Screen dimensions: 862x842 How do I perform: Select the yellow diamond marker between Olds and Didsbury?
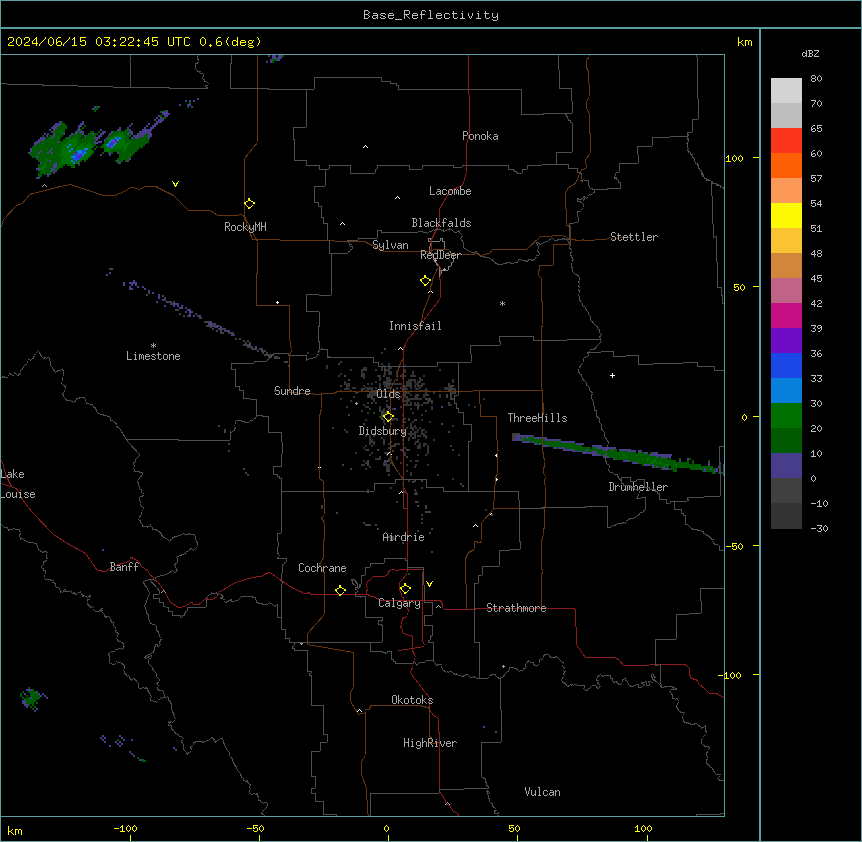tap(388, 417)
